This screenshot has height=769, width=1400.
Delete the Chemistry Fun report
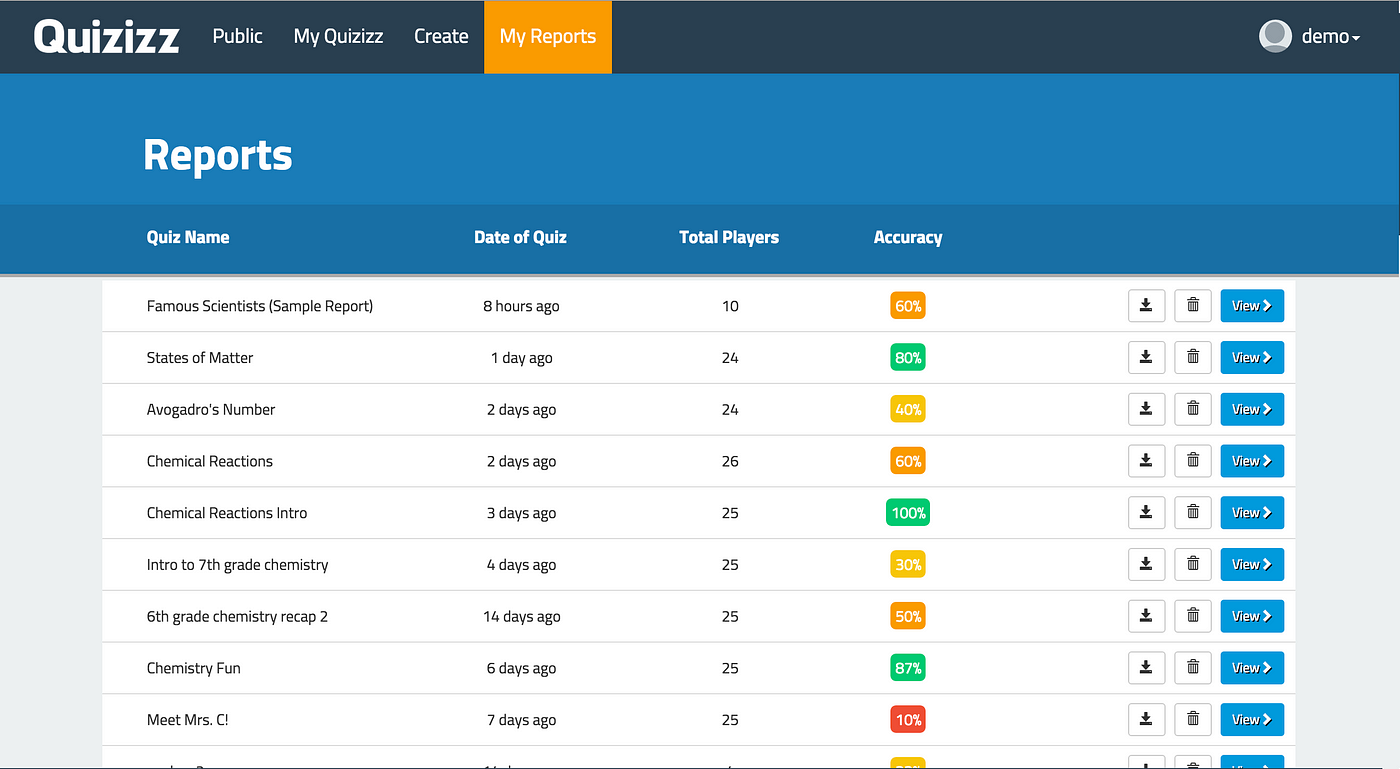(x=1193, y=668)
